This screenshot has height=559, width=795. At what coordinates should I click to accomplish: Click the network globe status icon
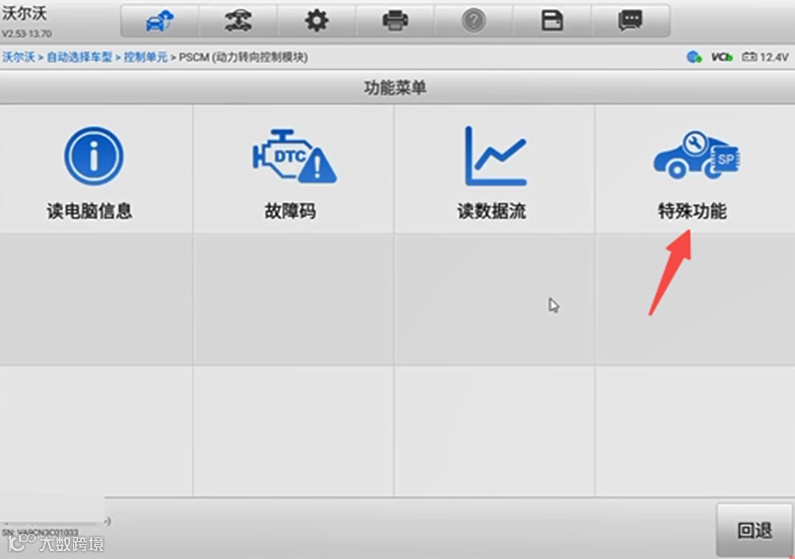coord(694,57)
